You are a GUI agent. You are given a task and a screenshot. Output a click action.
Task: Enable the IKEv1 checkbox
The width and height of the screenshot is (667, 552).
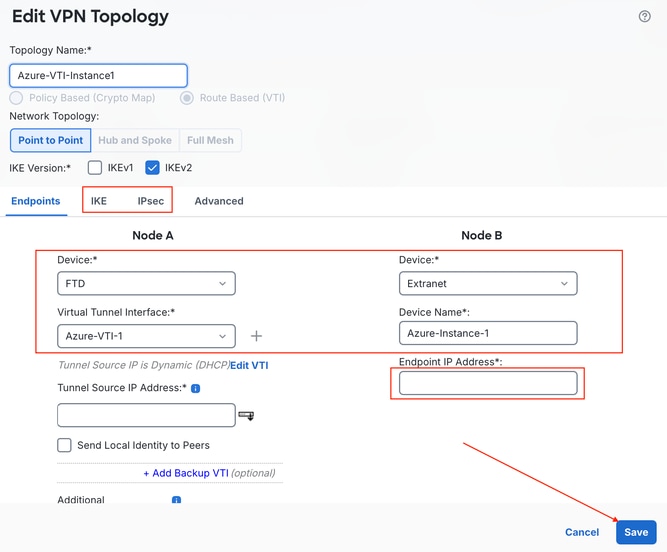click(x=94, y=168)
